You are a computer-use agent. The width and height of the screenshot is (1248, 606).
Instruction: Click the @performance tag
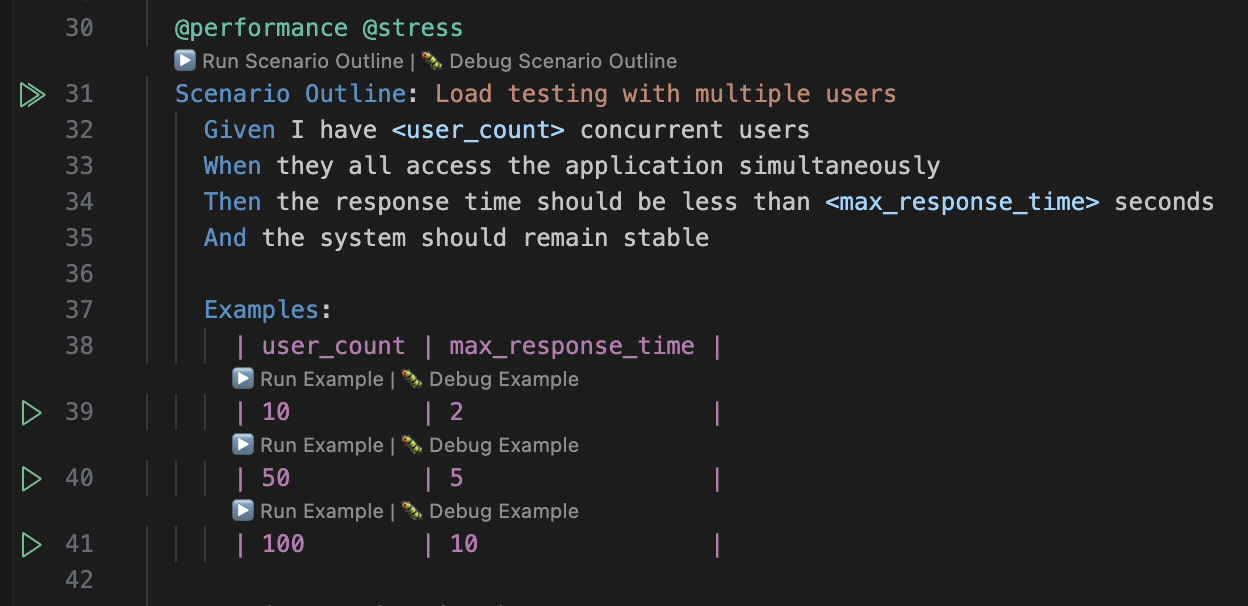tap(262, 28)
